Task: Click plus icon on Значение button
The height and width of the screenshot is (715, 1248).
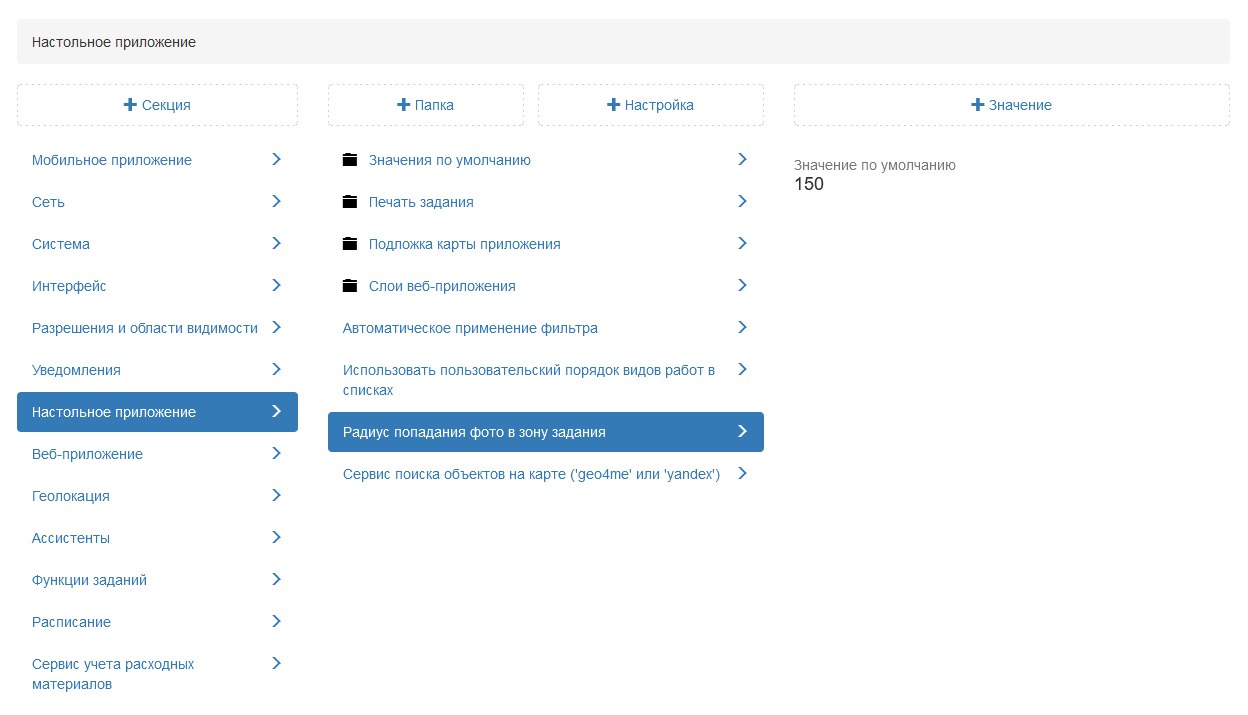Action: click(x=978, y=105)
